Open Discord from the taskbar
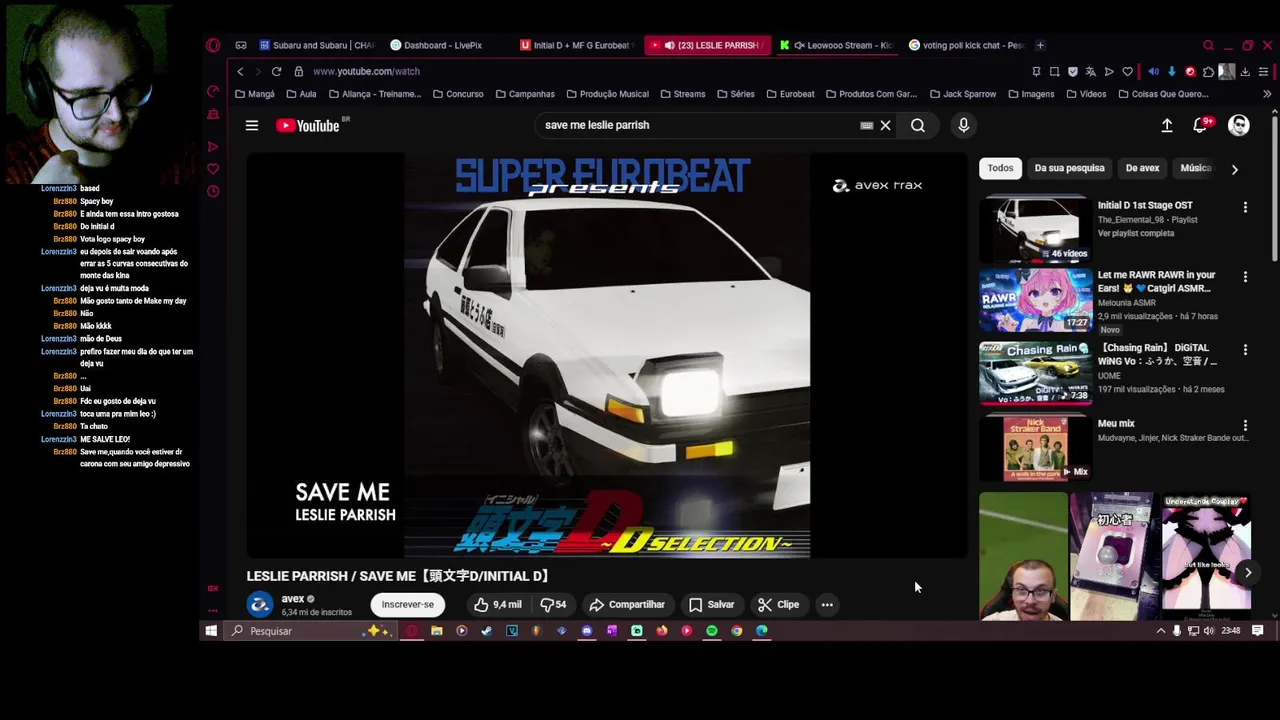This screenshot has height=720, width=1280. tap(587, 631)
